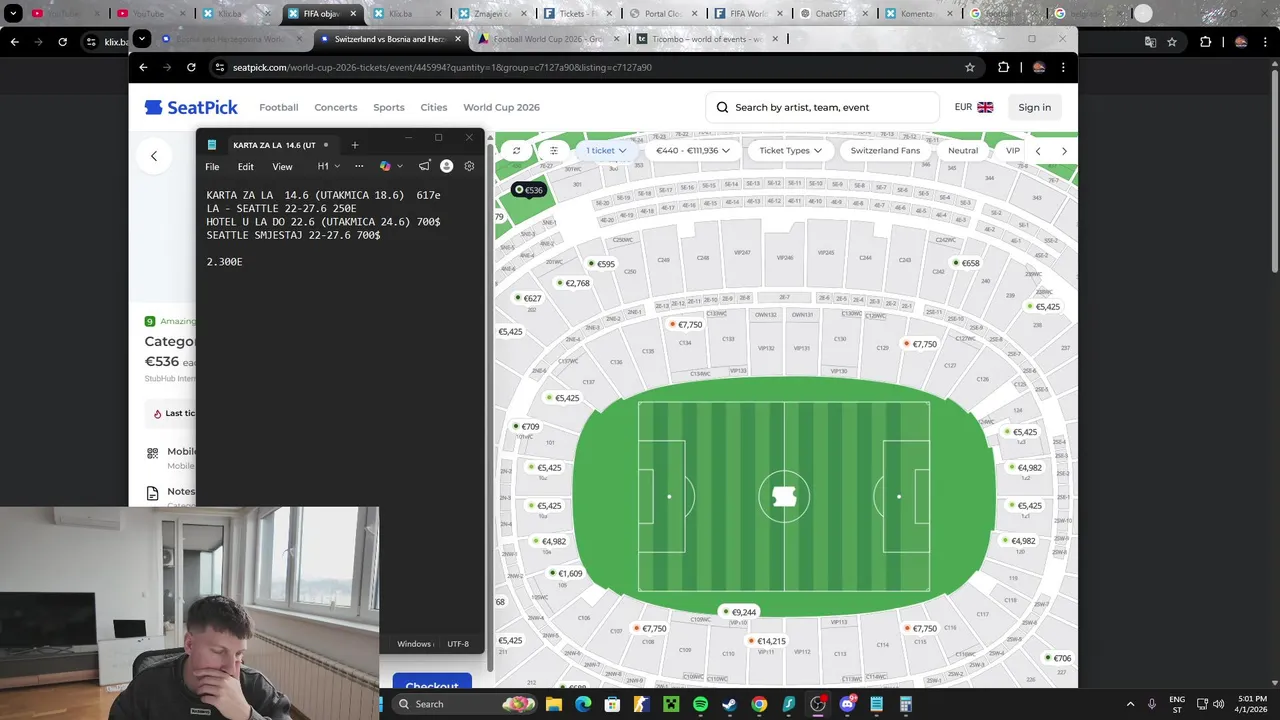Open the 1 ticket quantity dropdown
The image size is (1280, 720).
(606, 151)
